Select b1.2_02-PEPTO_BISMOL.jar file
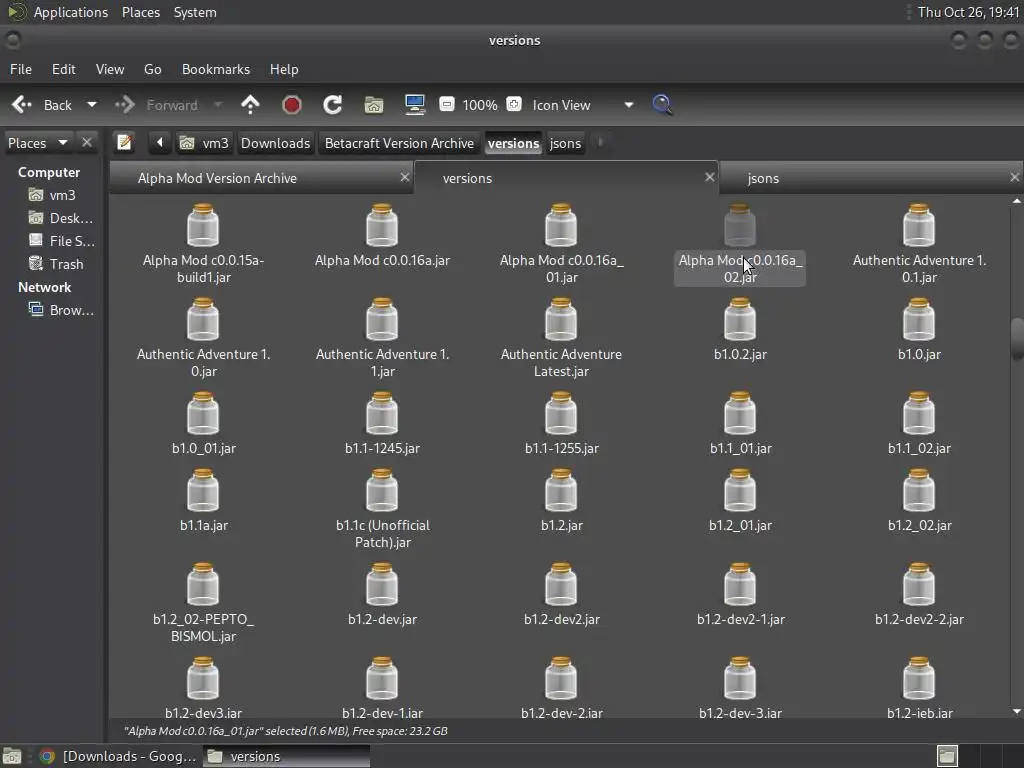Screen dimensions: 1024x768 (203, 603)
